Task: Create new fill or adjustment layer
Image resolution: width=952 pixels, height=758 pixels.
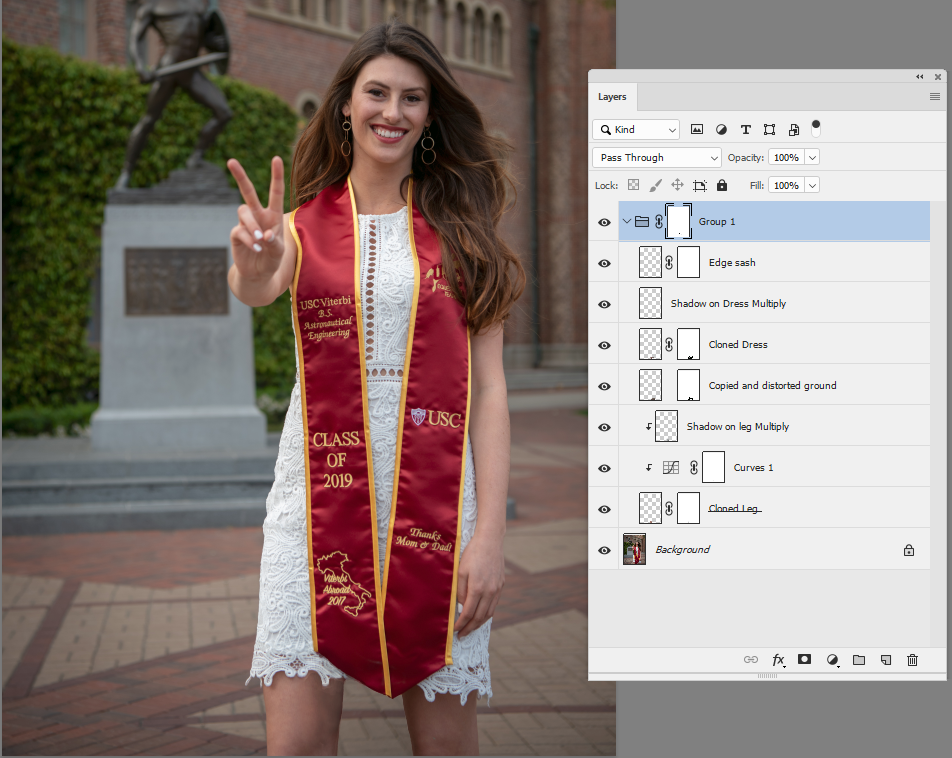Action: pyautogui.click(x=832, y=660)
